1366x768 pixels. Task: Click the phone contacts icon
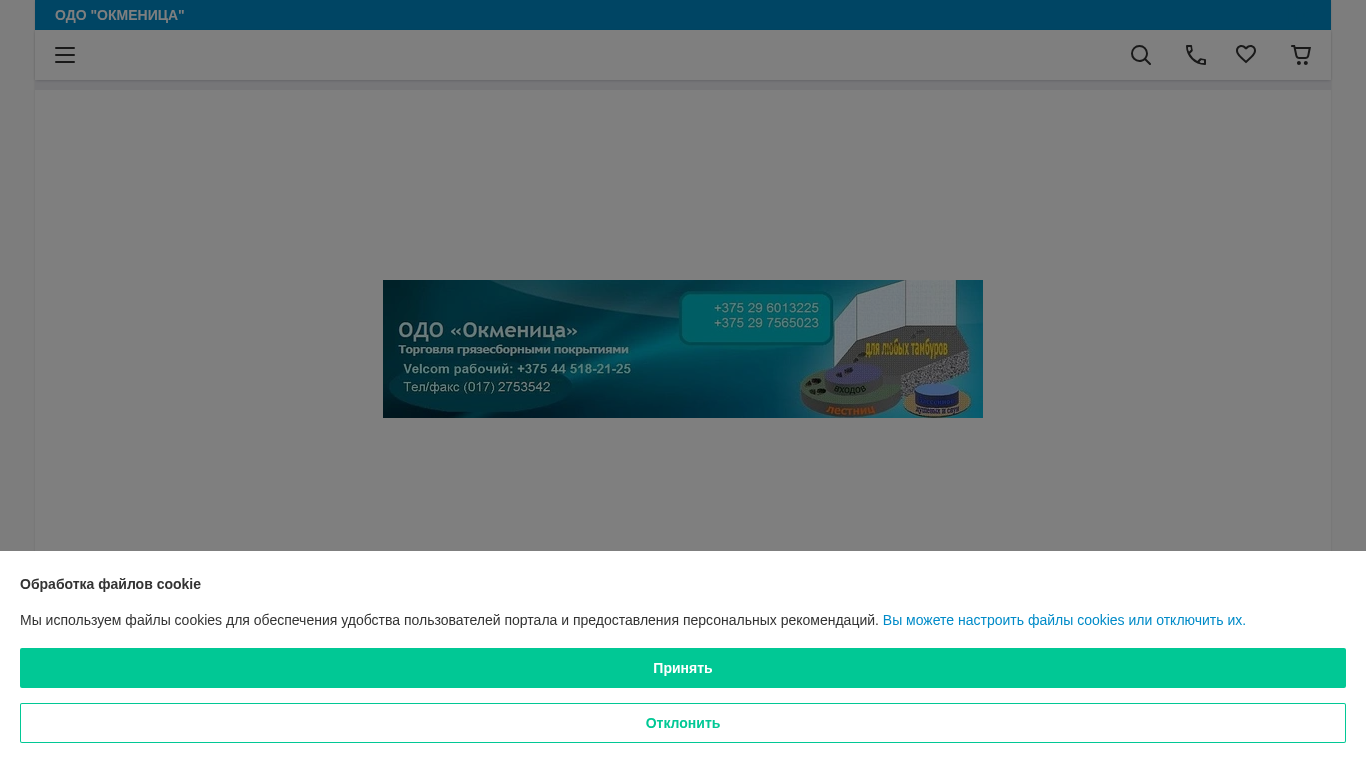click(1196, 55)
